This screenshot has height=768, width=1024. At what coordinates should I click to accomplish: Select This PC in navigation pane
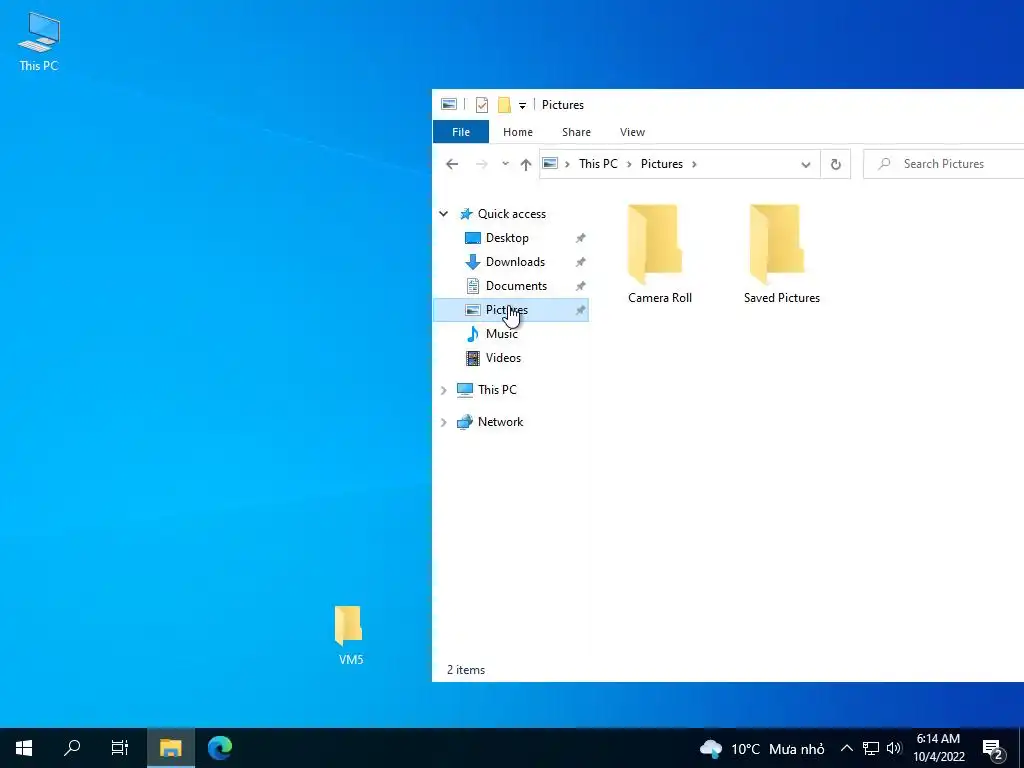coord(496,390)
